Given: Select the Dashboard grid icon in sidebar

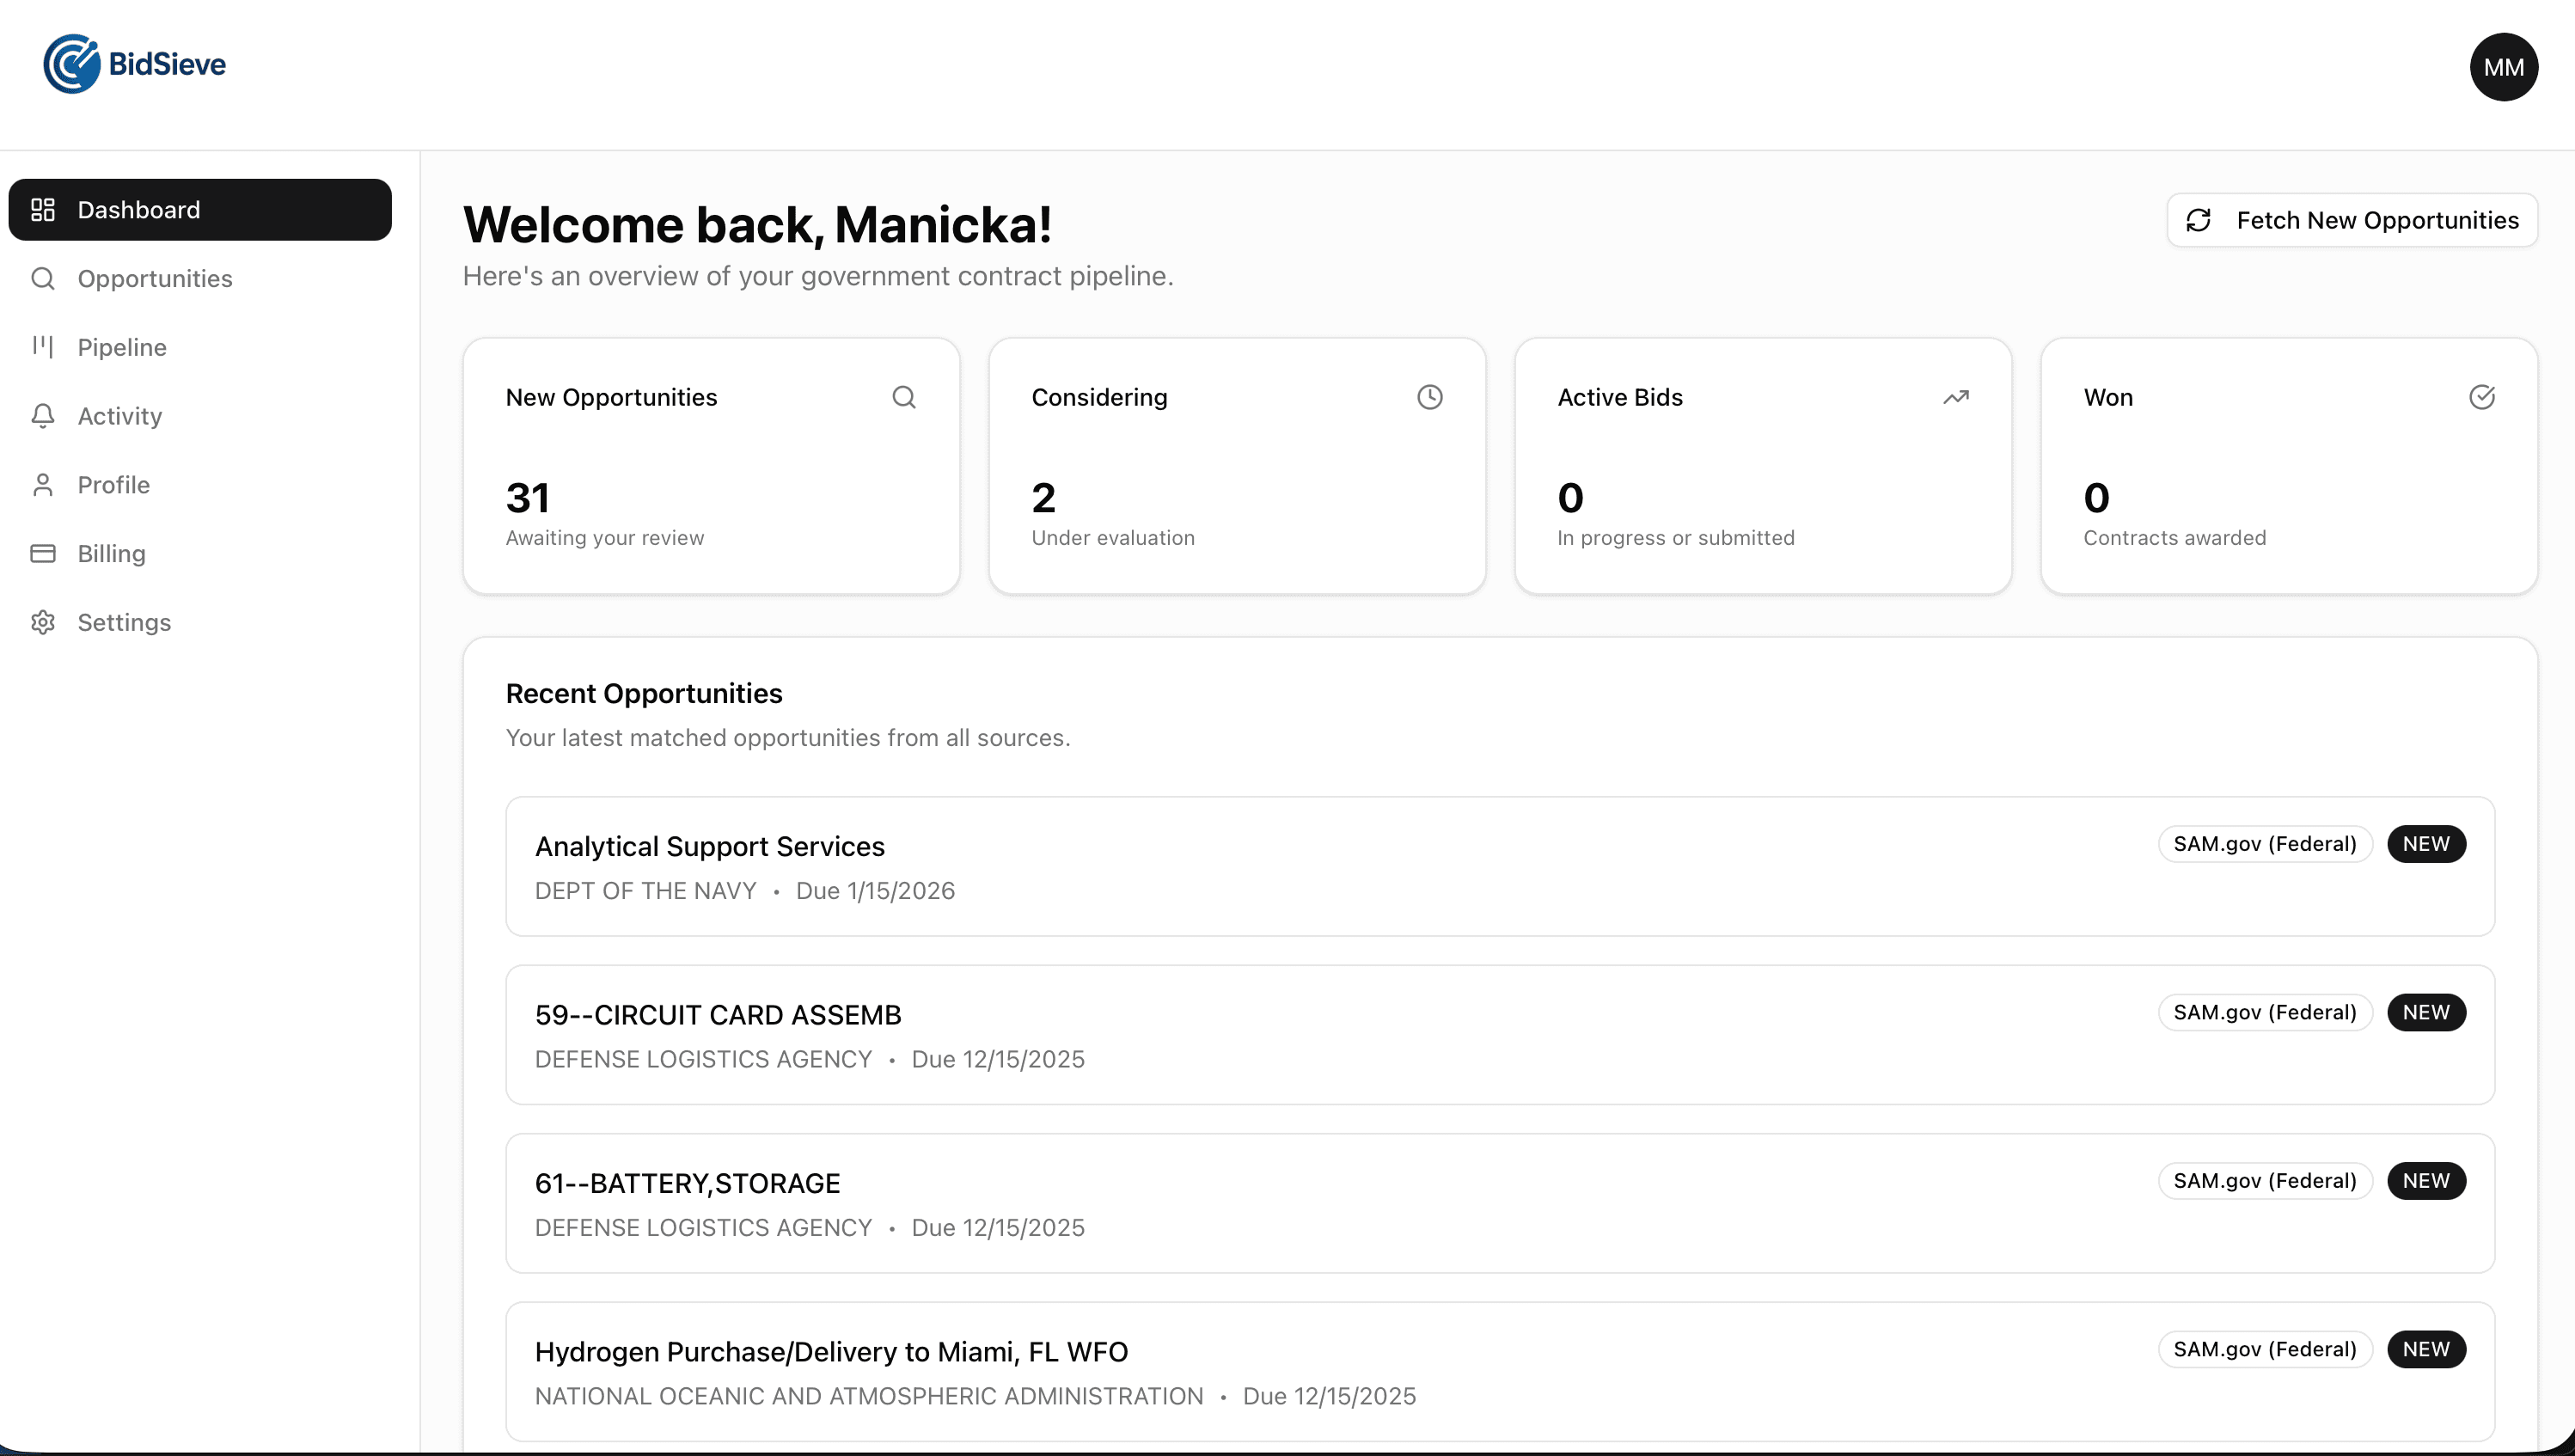Looking at the screenshot, I should [x=42, y=210].
